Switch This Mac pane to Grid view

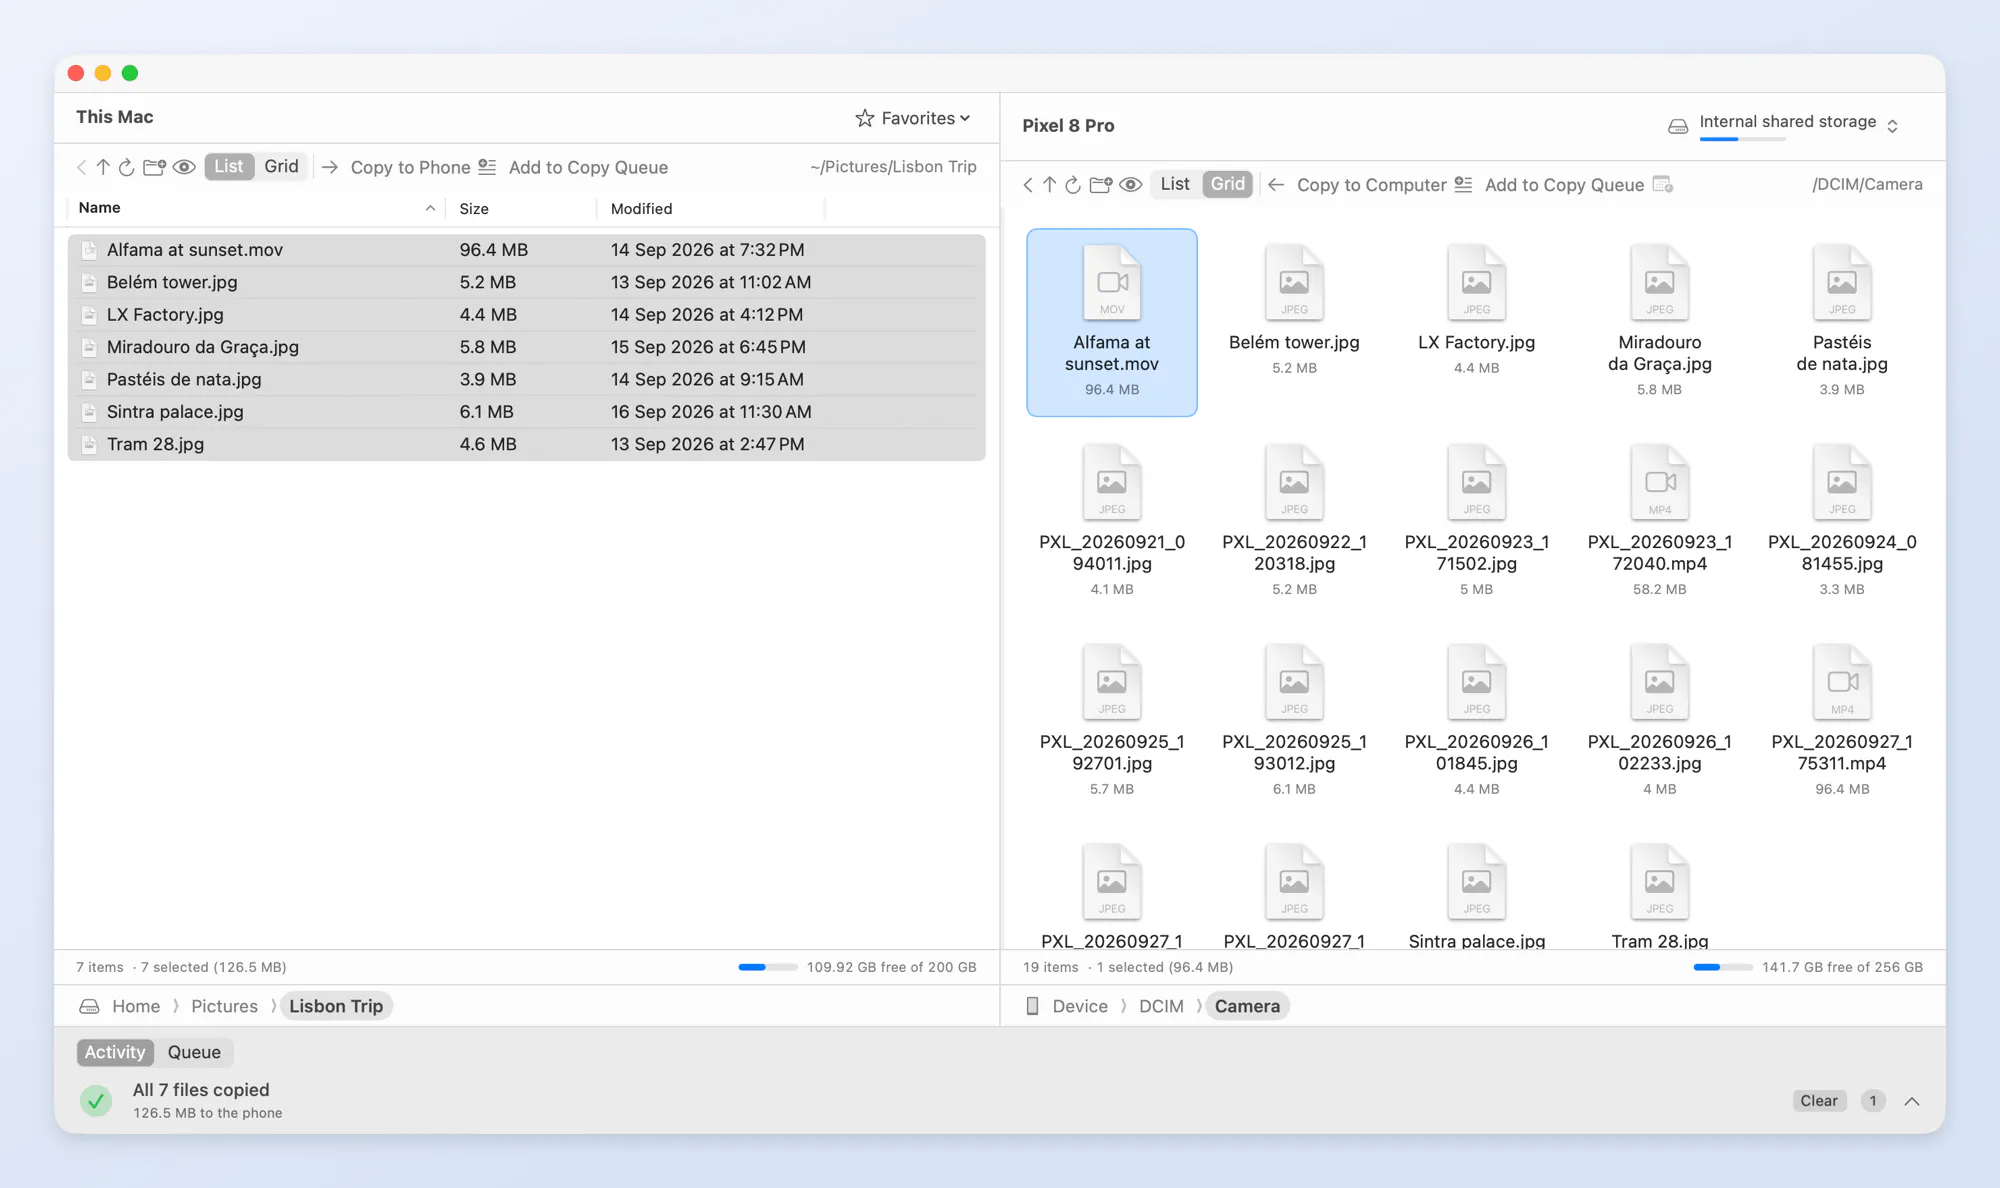(281, 166)
